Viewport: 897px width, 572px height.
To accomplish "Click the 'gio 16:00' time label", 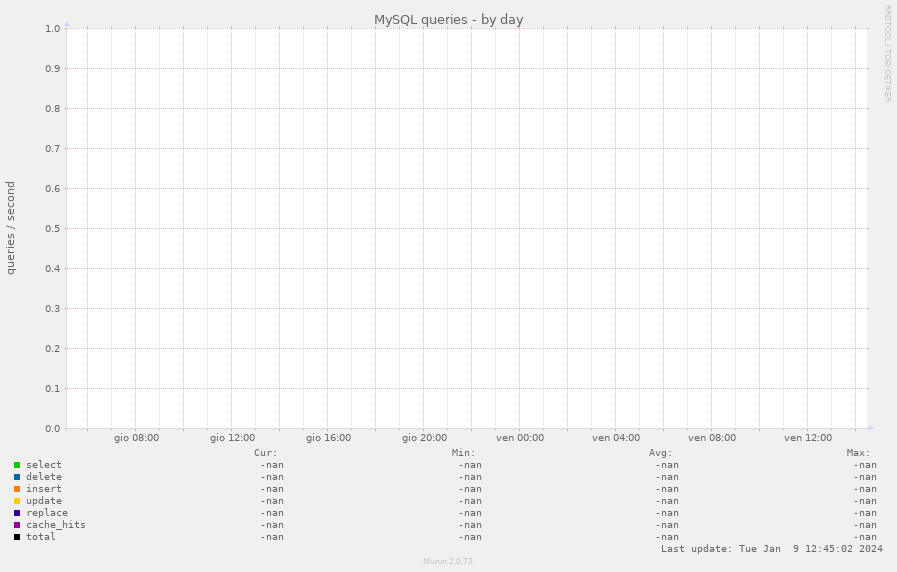I will (328, 438).
